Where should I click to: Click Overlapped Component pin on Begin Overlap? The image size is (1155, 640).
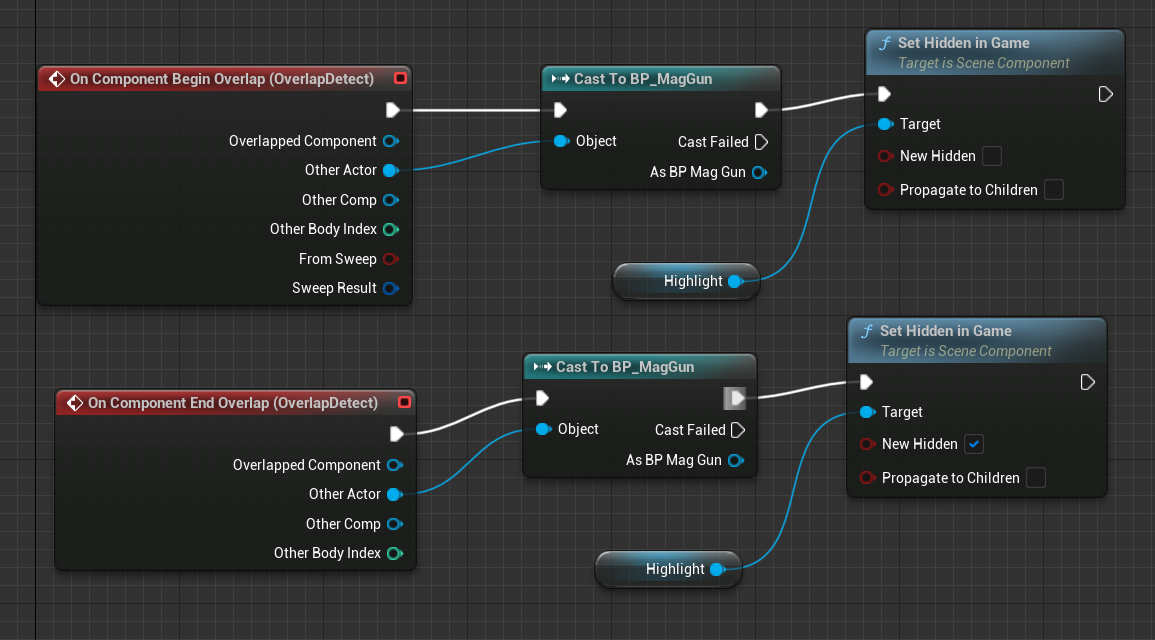(391, 141)
